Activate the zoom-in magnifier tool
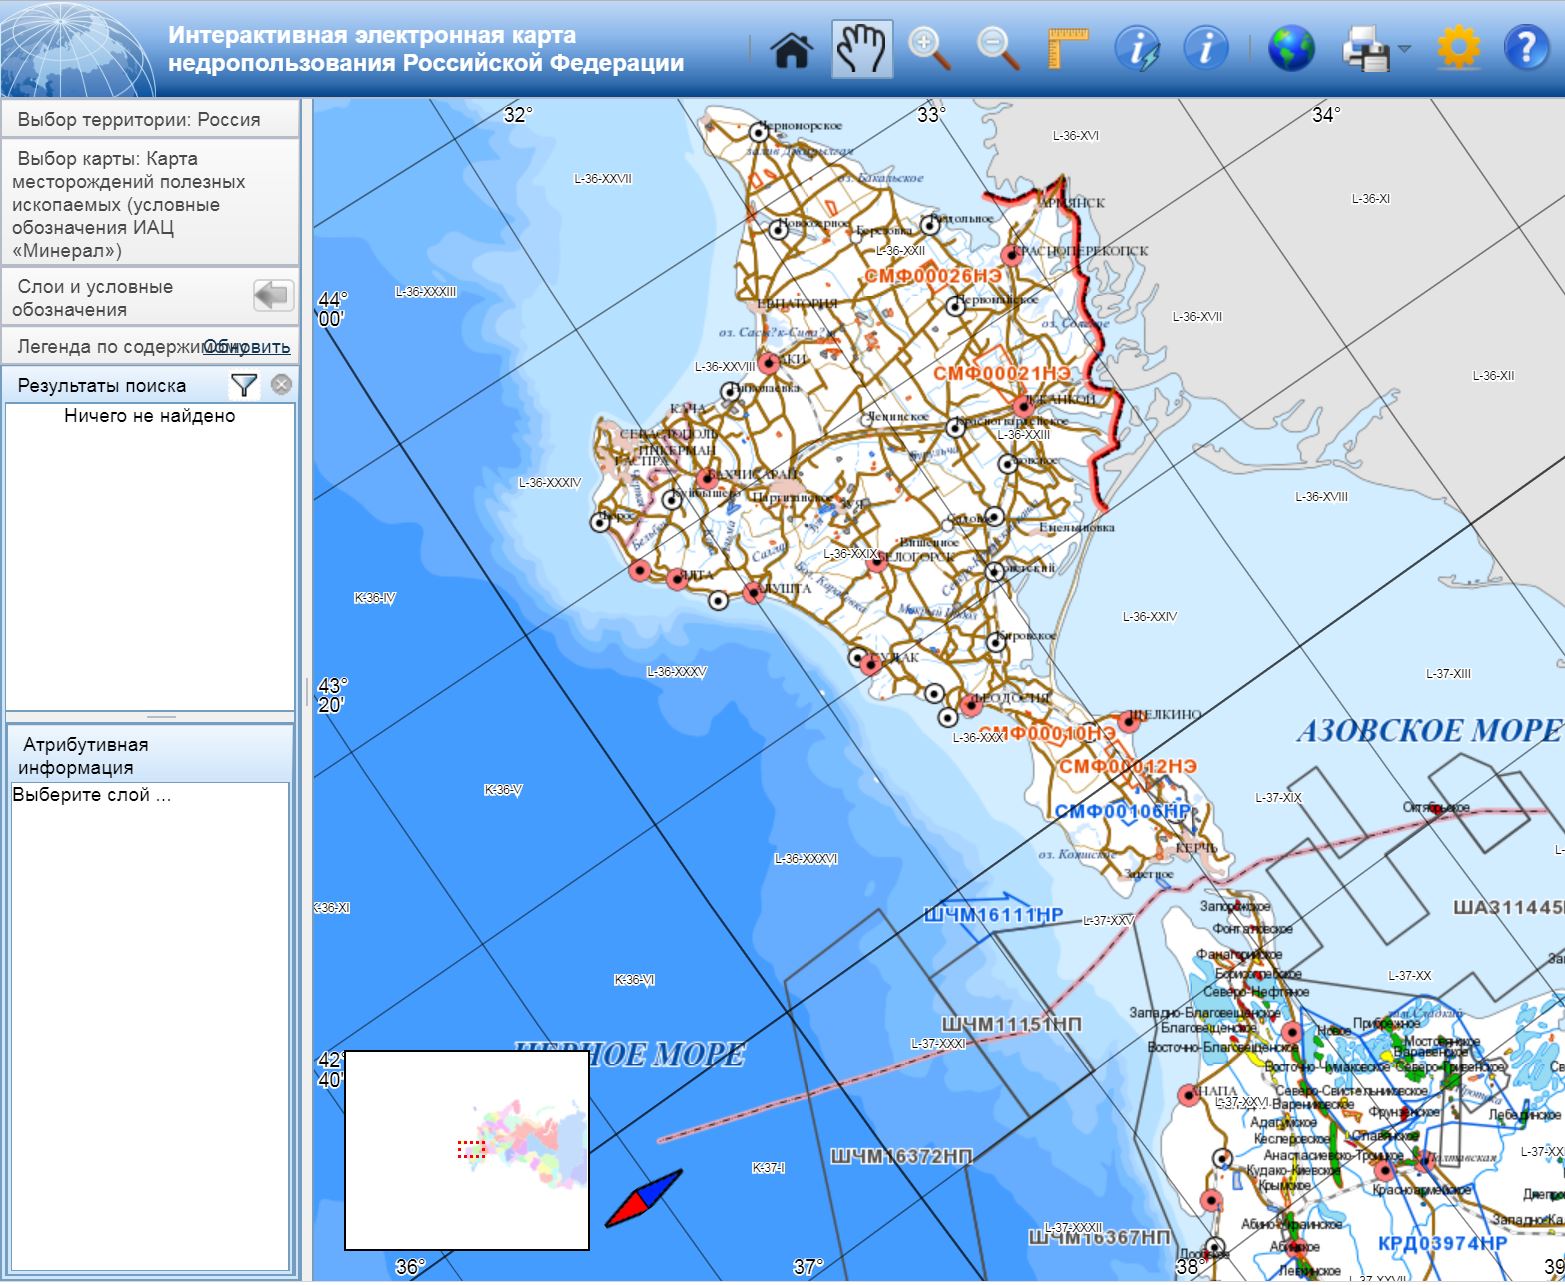1565x1285 pixels. (x=929, y=49)
